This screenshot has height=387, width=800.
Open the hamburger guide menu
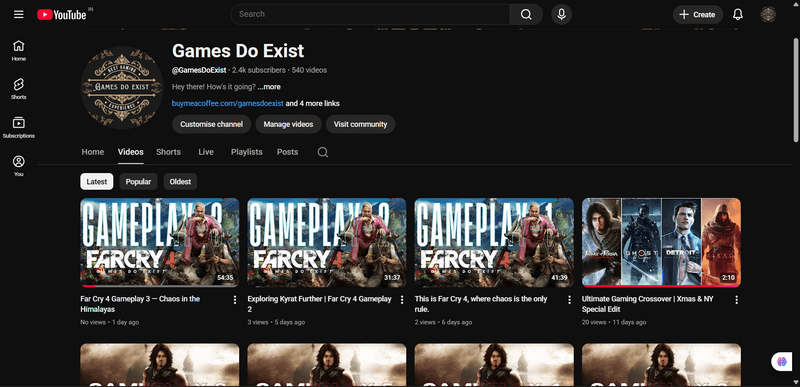tap(19, 14)
